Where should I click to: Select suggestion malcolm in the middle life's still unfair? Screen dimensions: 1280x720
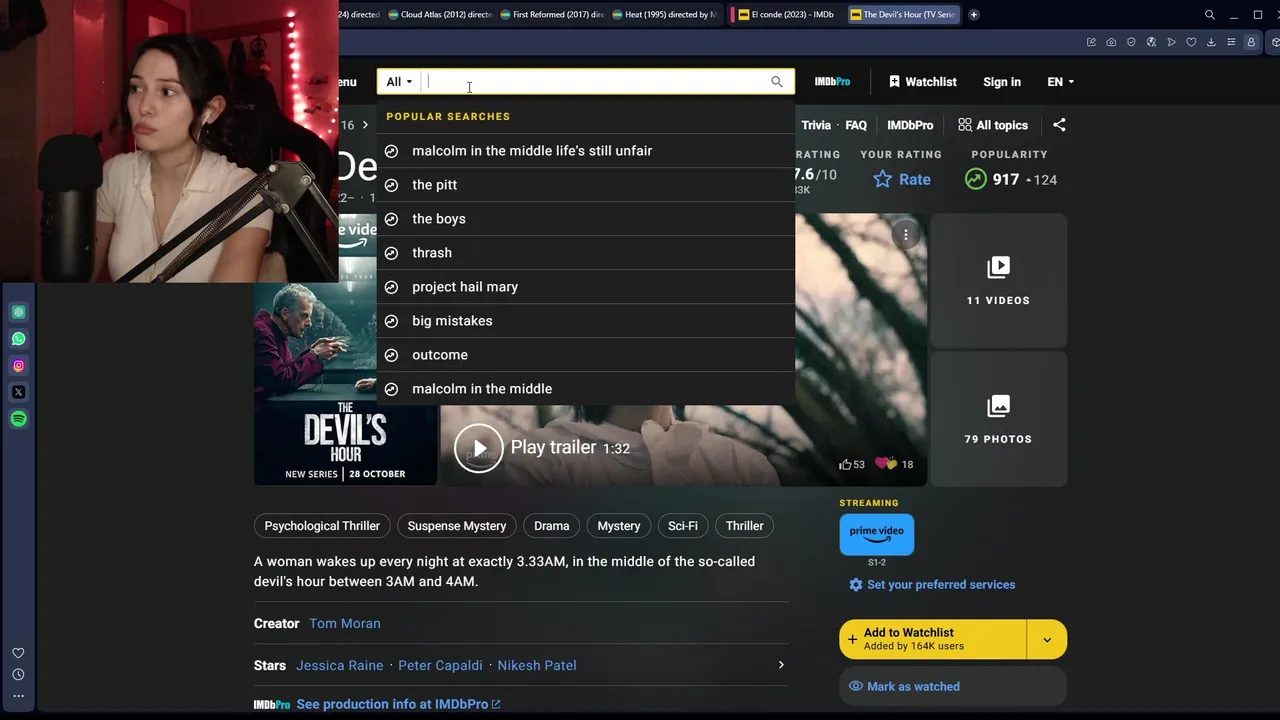[x=586, y=151]
